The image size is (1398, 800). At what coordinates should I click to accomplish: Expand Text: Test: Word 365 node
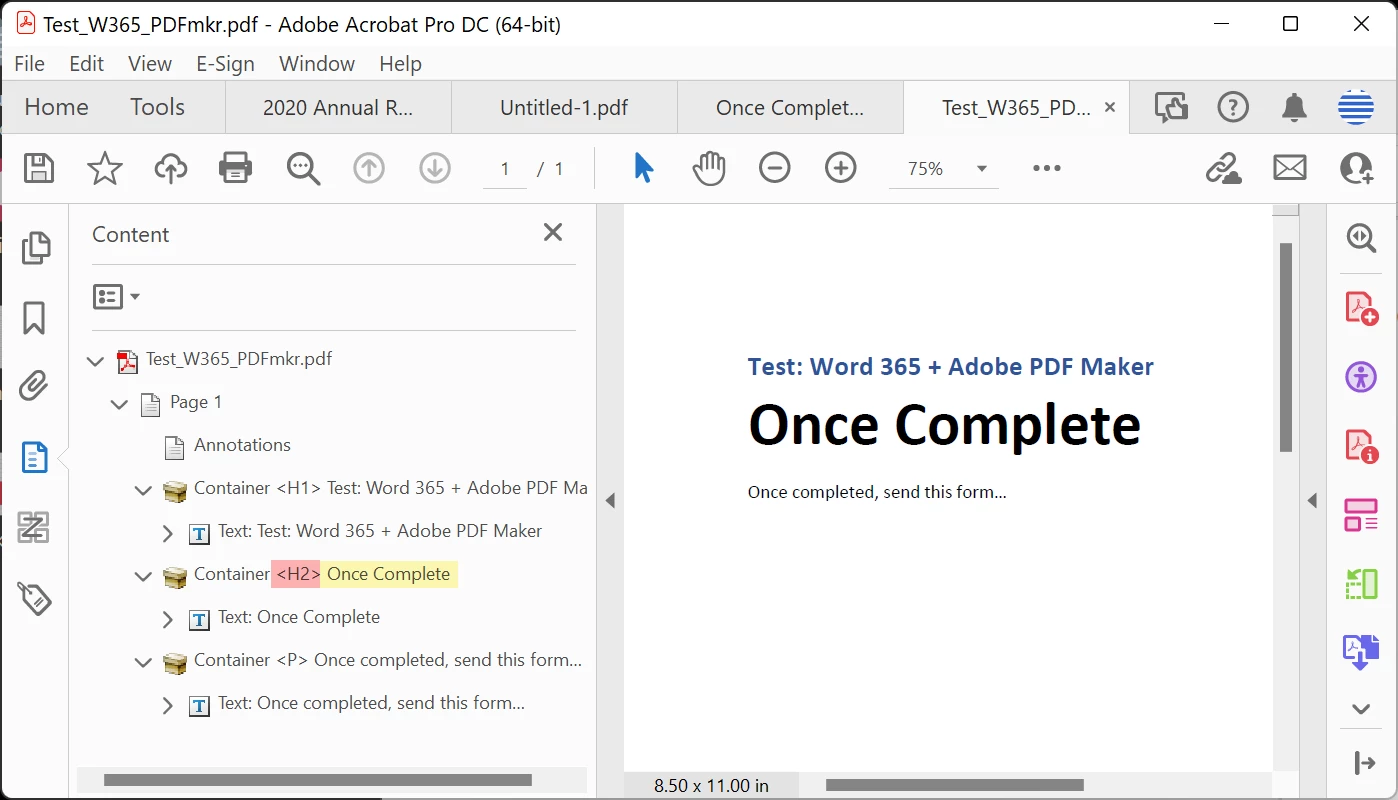tap(168, 533)
